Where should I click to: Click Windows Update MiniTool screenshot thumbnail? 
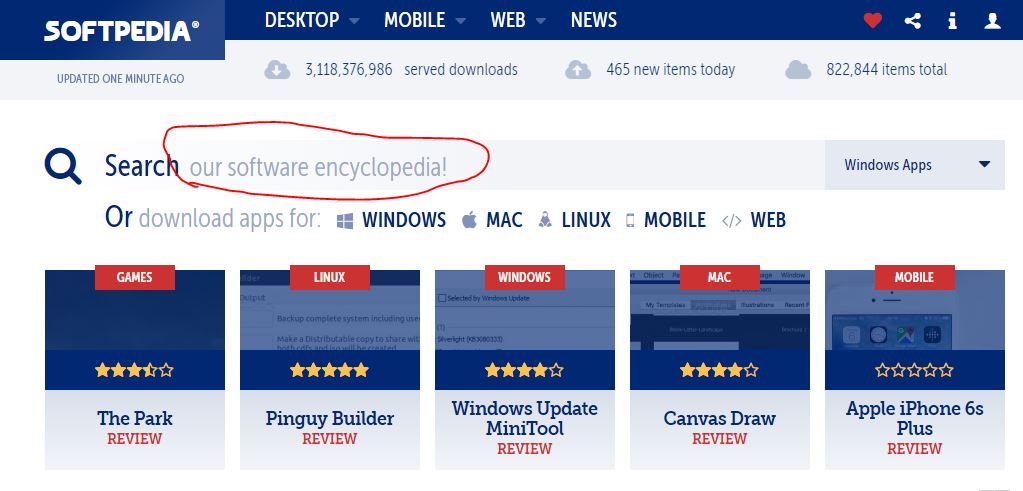[x=525, y=310]
